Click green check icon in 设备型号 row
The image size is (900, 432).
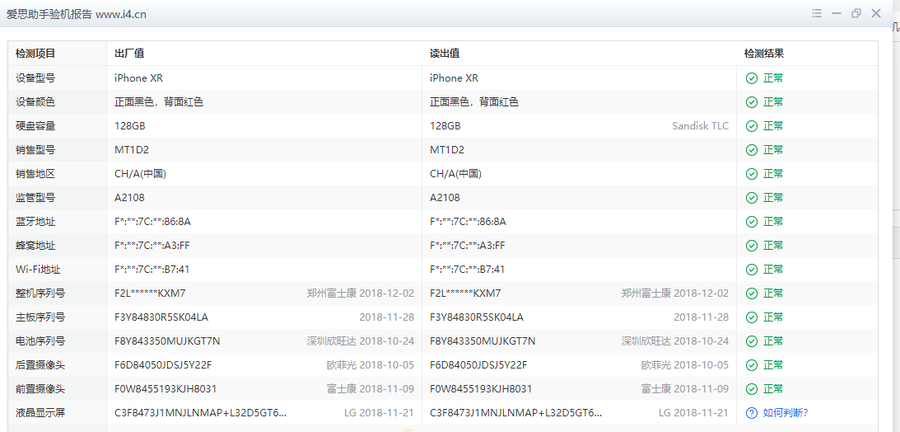[x=751, y=78]
